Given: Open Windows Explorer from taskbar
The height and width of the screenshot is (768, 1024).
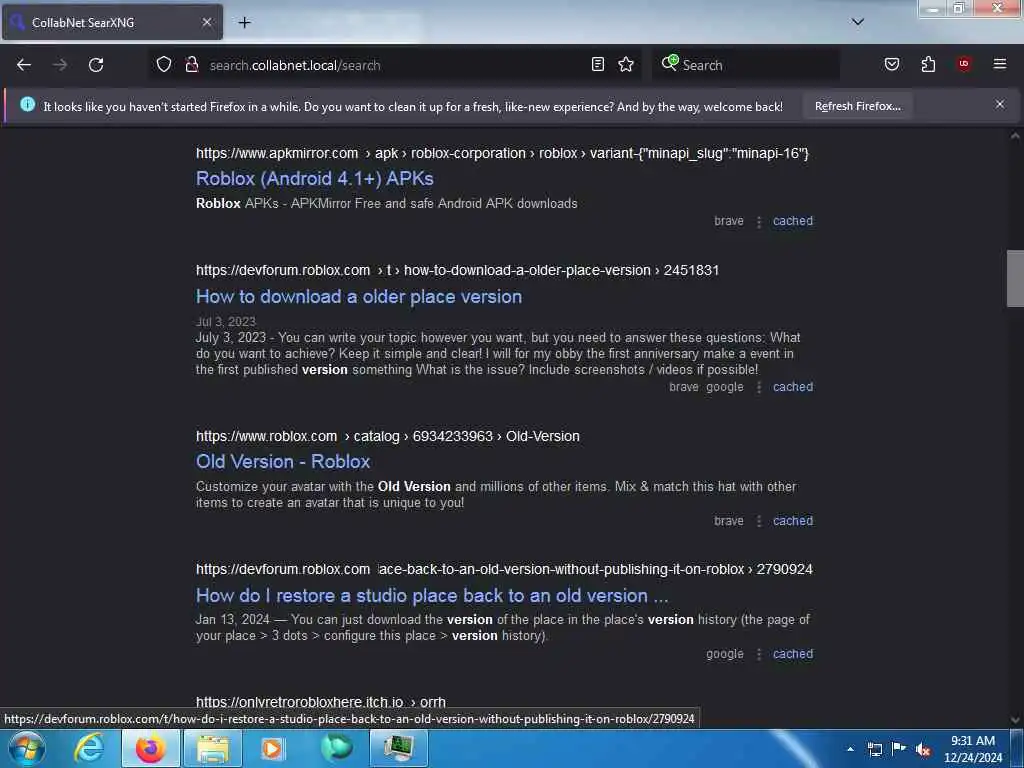Looking at the screenshot, I should tap(213, 748).
